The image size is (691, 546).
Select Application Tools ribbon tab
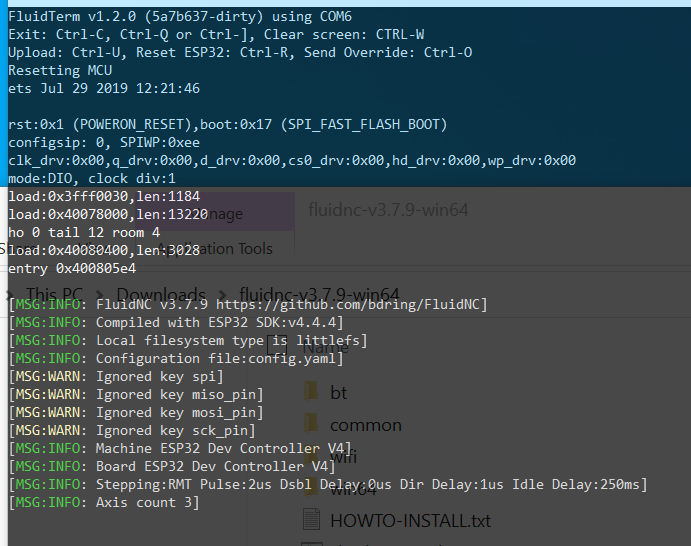(x=215, y=249)
